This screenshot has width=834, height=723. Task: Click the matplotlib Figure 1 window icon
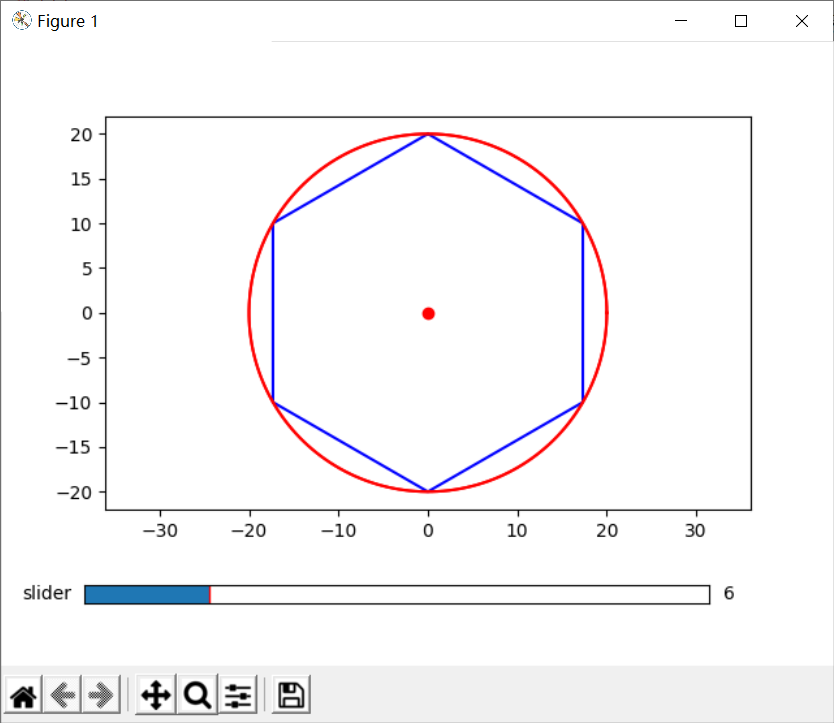22,21
